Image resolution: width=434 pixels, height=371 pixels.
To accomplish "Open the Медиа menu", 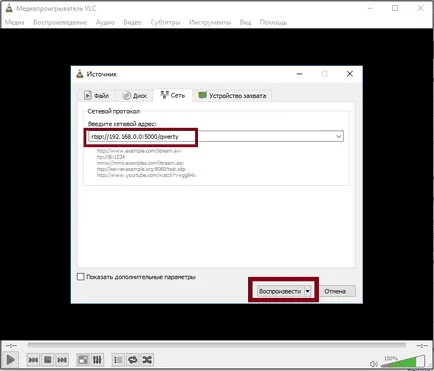I will [14, 22].
